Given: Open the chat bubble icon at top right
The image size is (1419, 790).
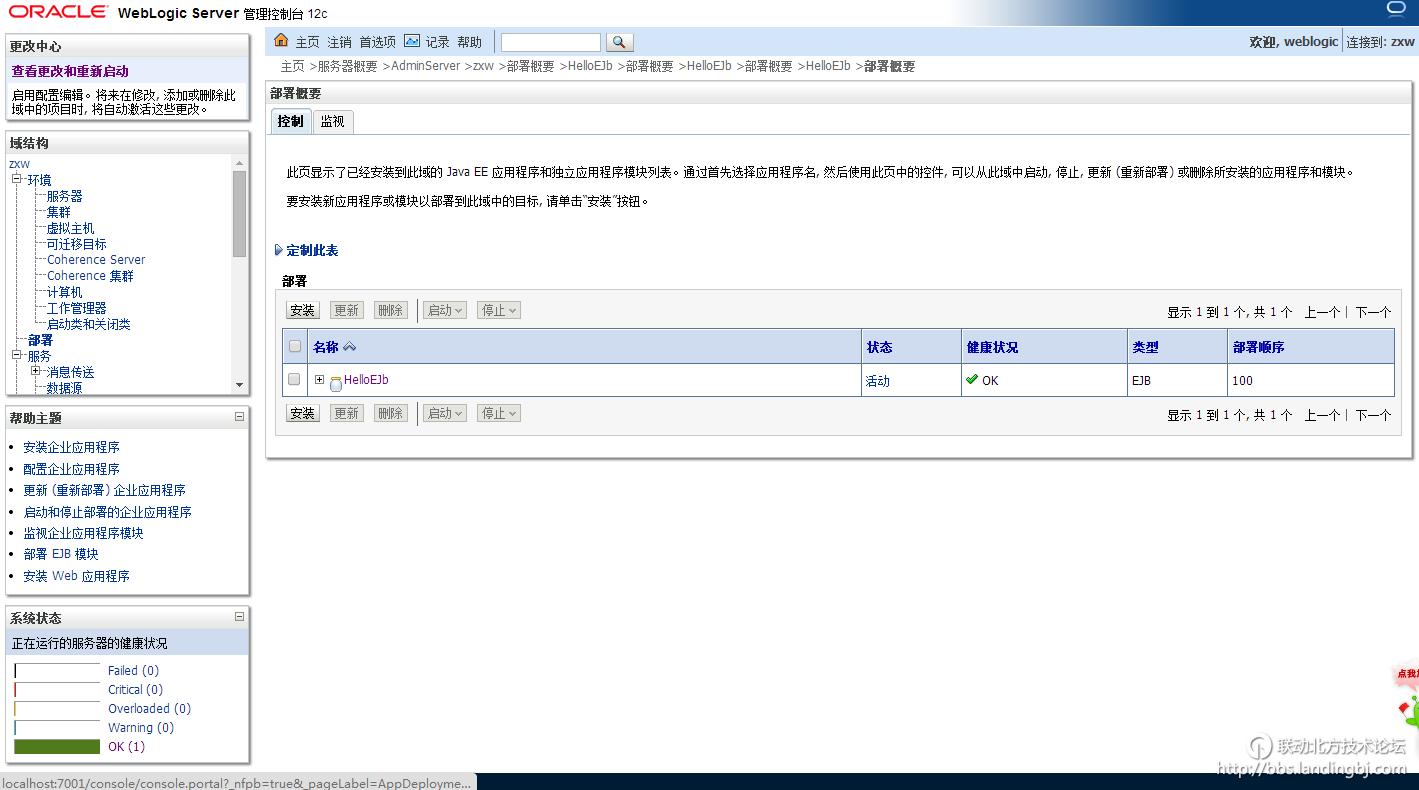Looking at the screenshot, I should 1396,9.
